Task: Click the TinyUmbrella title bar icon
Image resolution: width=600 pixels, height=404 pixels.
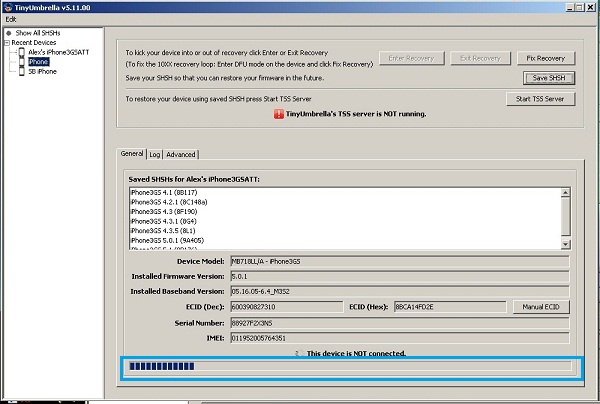Action: [x=8, y=7]
